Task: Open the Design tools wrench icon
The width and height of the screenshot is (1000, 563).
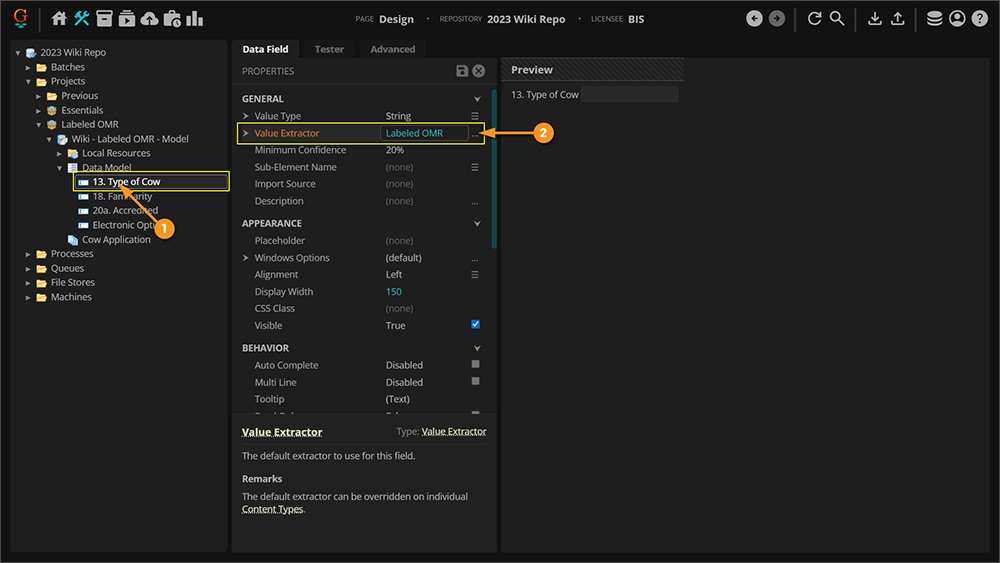Action: 82,19
